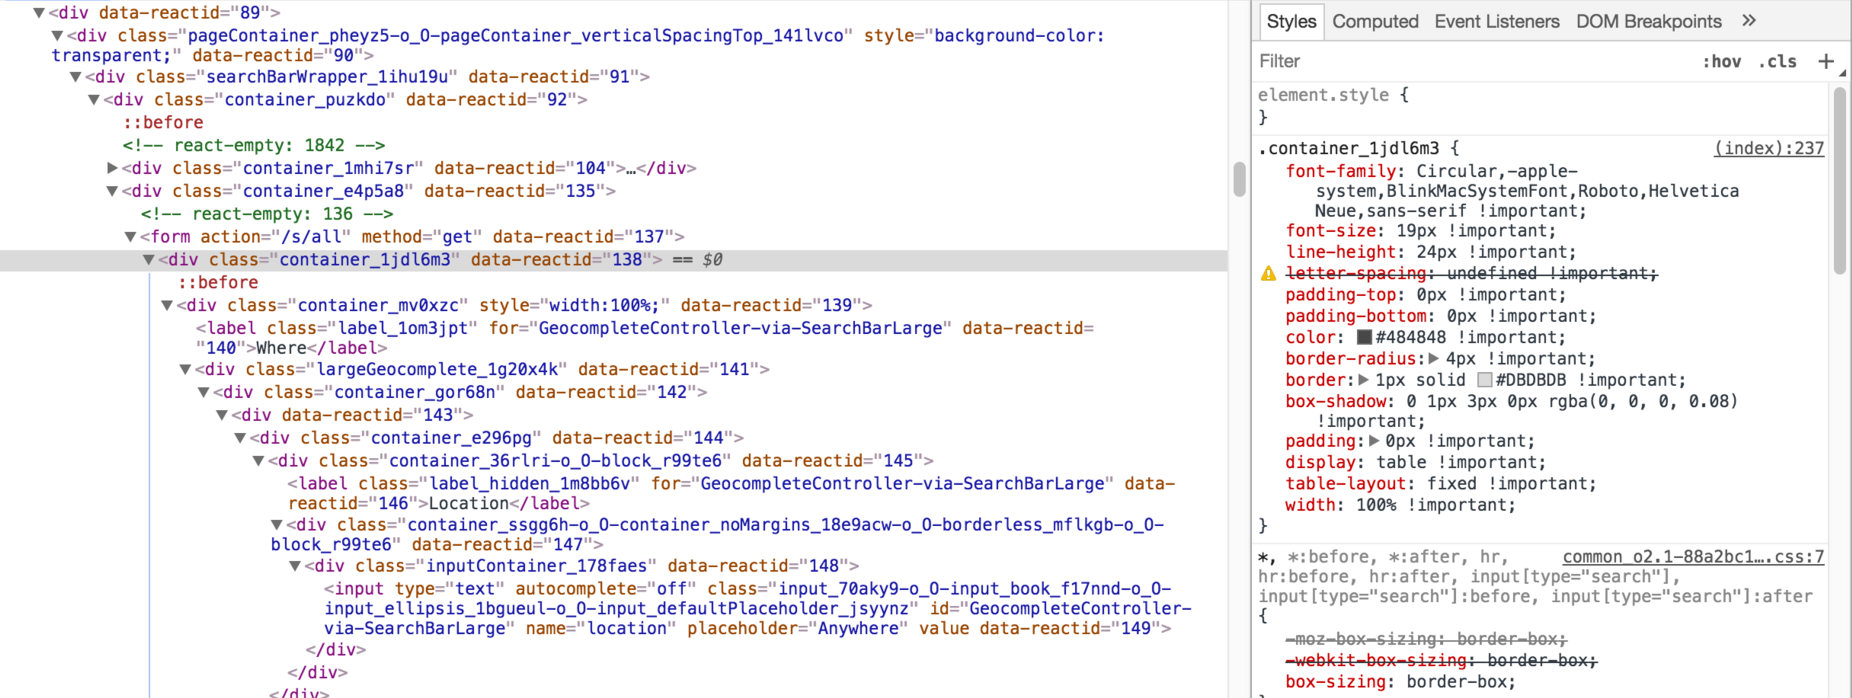Show more tabs via double chevron

[x=1748, y=20]
